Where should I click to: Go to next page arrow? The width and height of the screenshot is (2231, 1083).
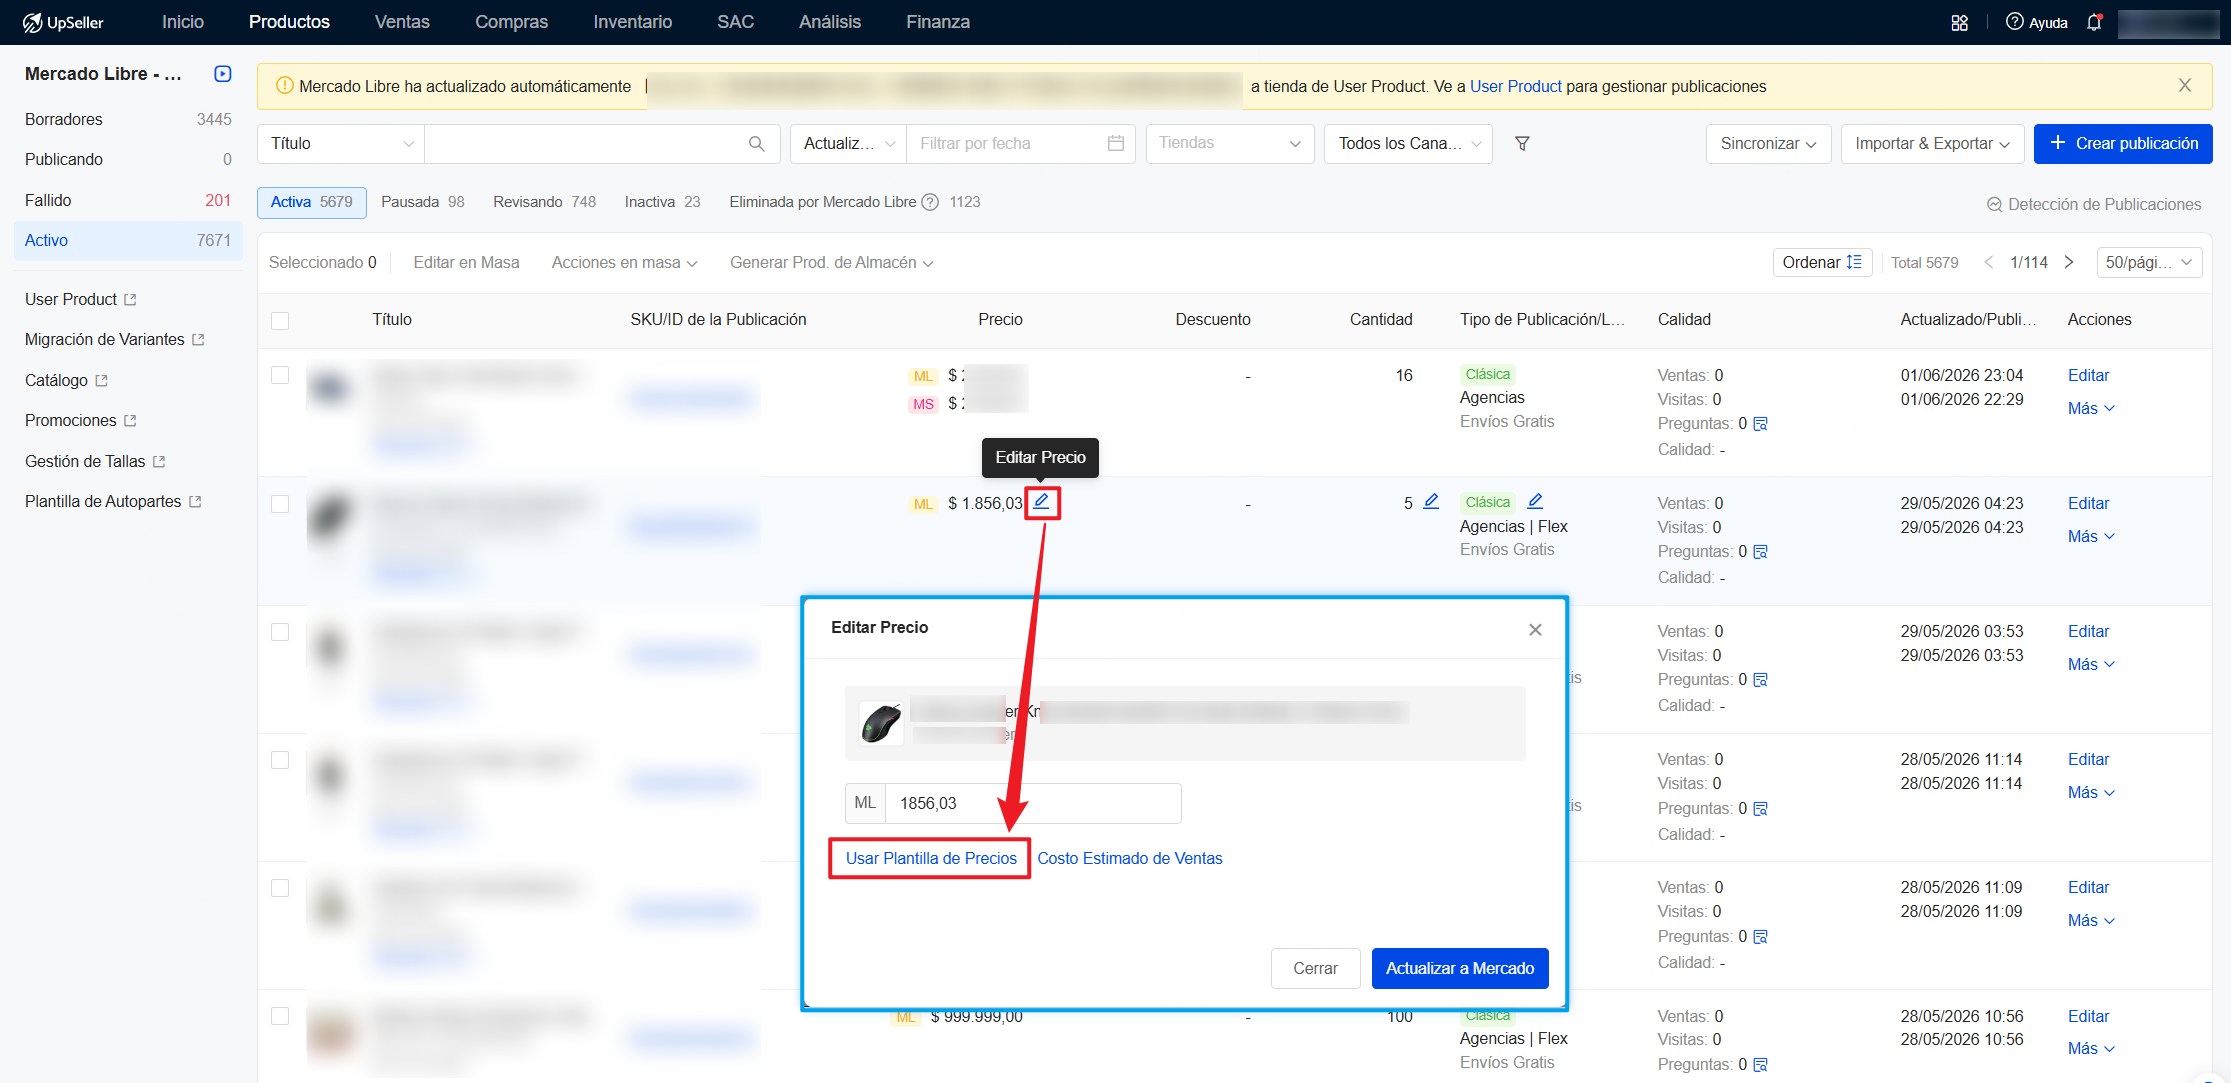pos(2069,262)
